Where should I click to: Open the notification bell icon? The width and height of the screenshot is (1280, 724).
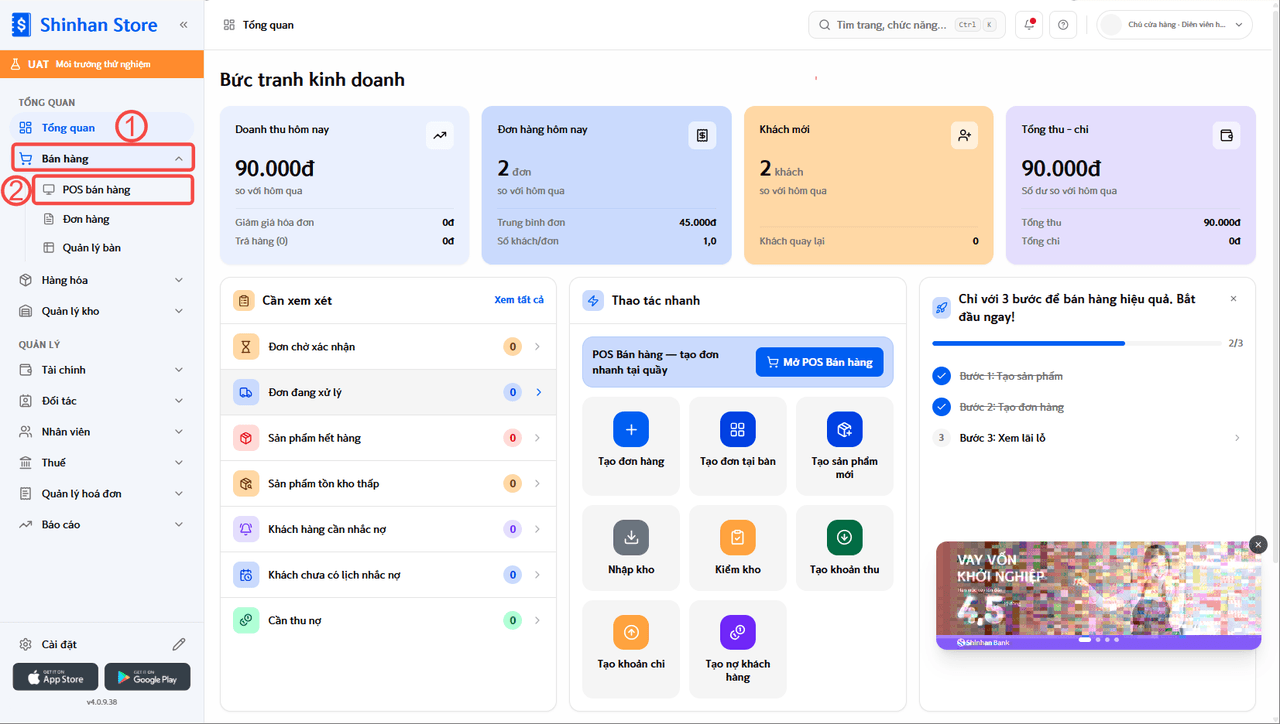1028,25
